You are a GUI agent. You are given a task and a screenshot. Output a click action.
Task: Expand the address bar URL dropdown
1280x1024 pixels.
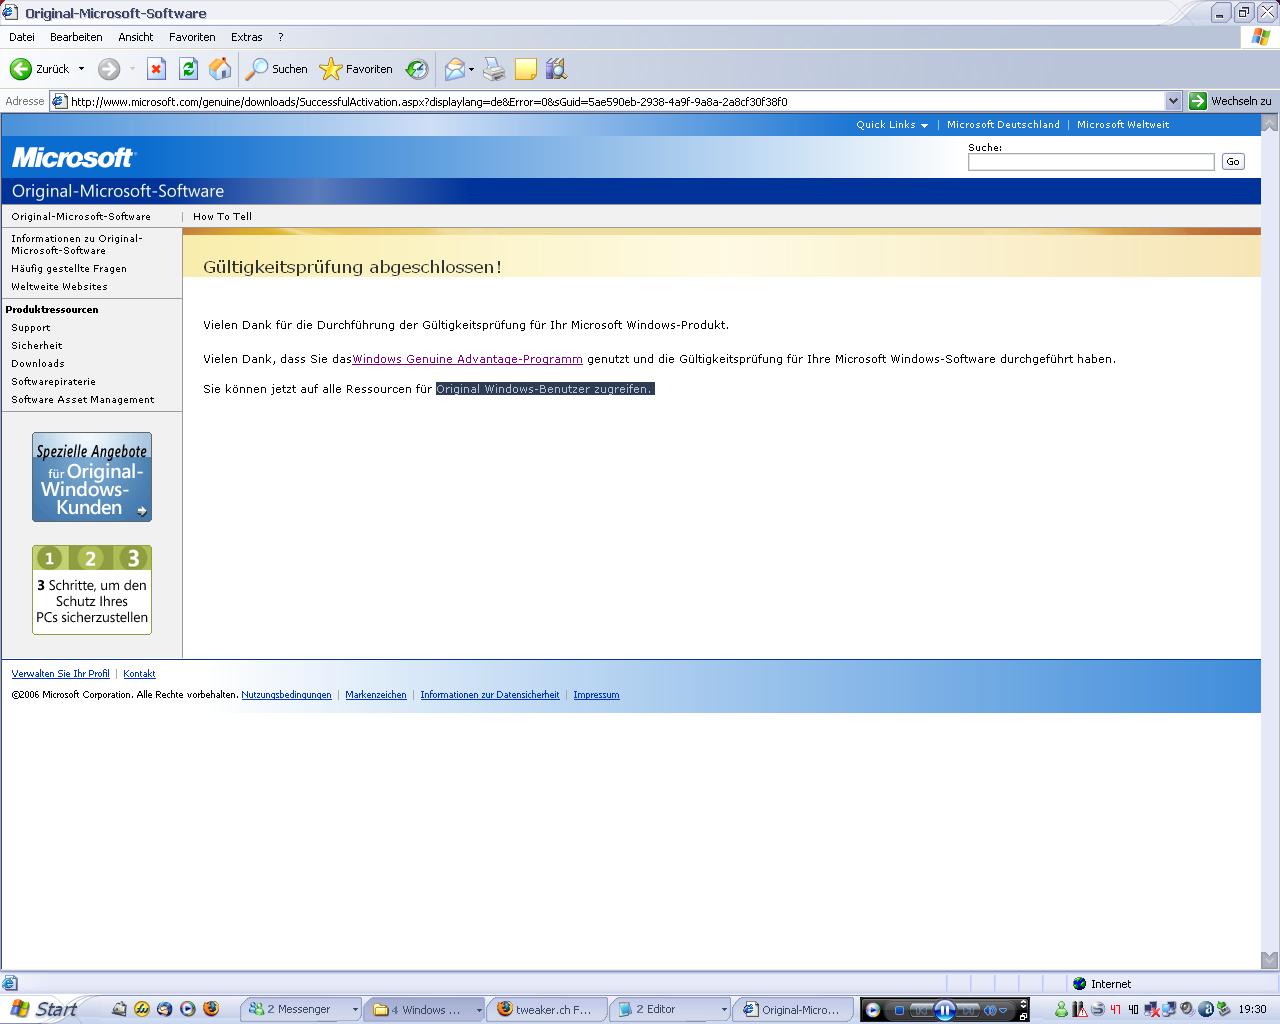click(1173, 101)
